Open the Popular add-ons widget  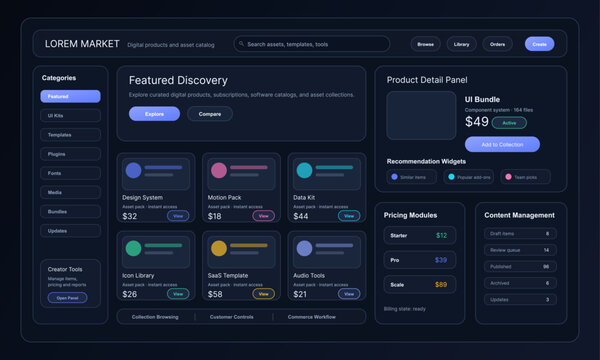pyautogui.click(x=468, y=177)
